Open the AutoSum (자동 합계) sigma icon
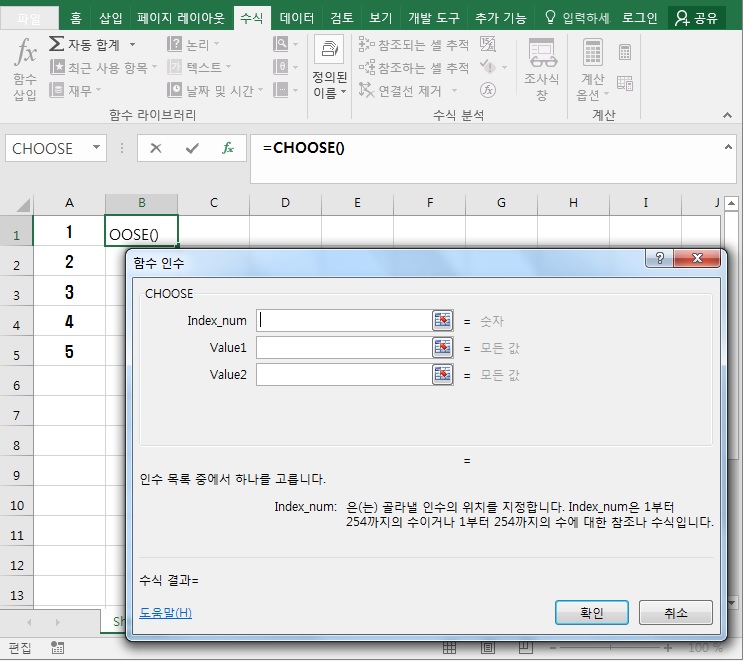Image resolution: width=743 pixels, height=661 pixels. [x=56, y=45]
